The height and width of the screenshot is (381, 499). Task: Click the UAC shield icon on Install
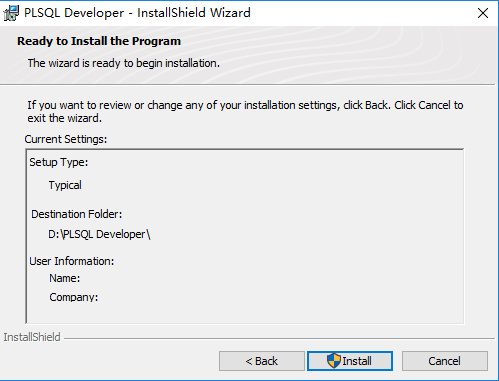click(333, 361)
